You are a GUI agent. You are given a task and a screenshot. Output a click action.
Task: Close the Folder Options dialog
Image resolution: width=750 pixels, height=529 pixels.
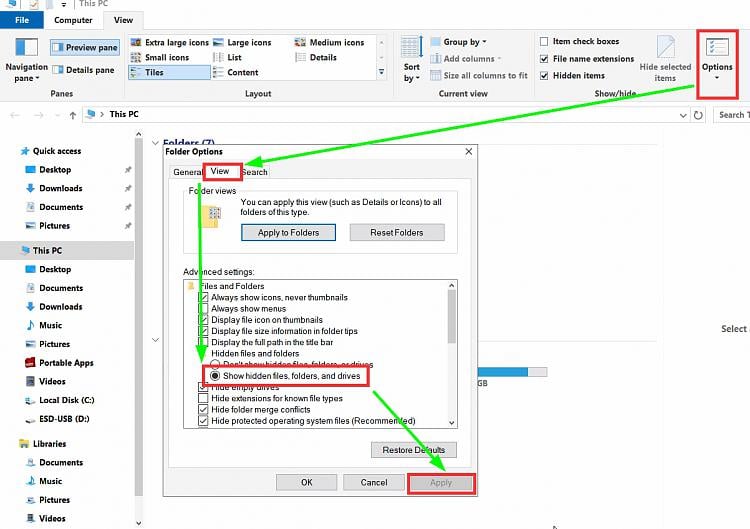pyautogui.click(x=469, y=152)
